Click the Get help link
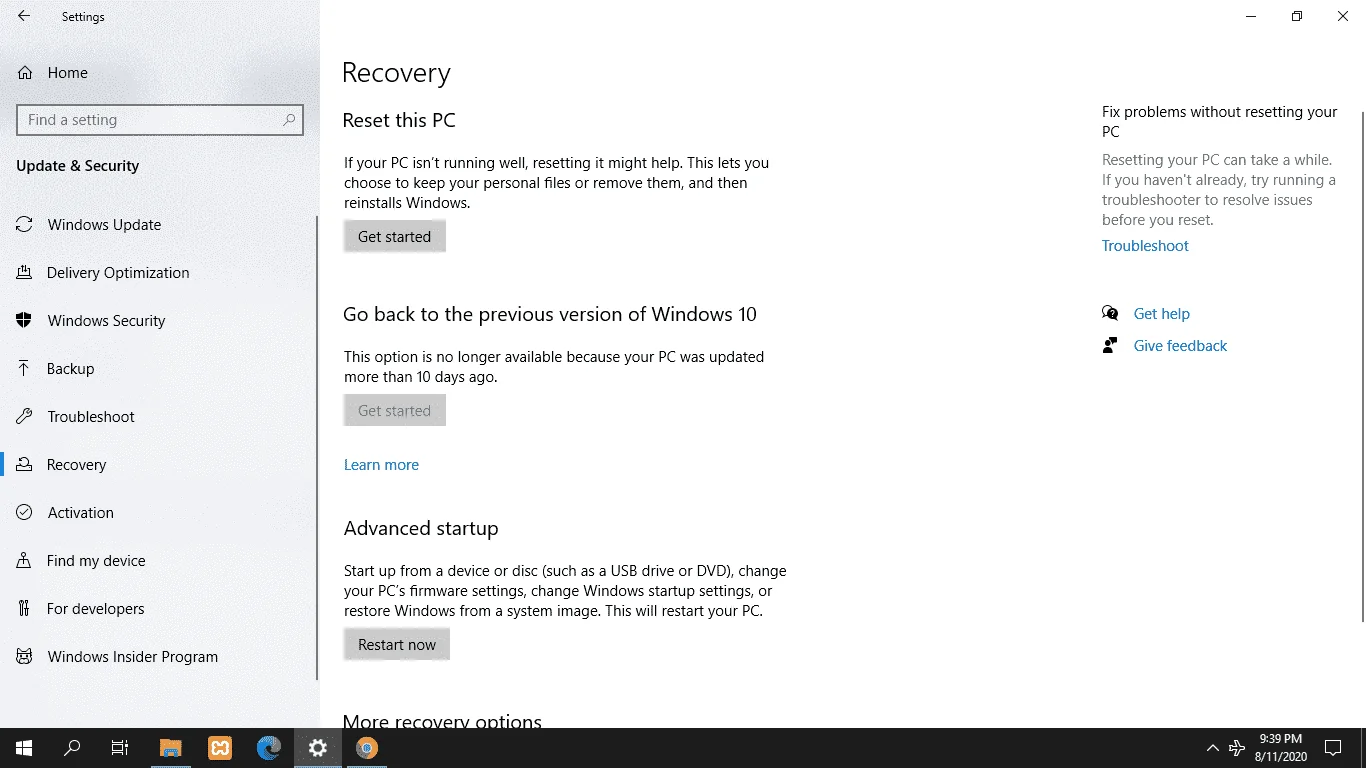The width and height of the screenshot is (1366, 768). click(x=1161, y=314)
